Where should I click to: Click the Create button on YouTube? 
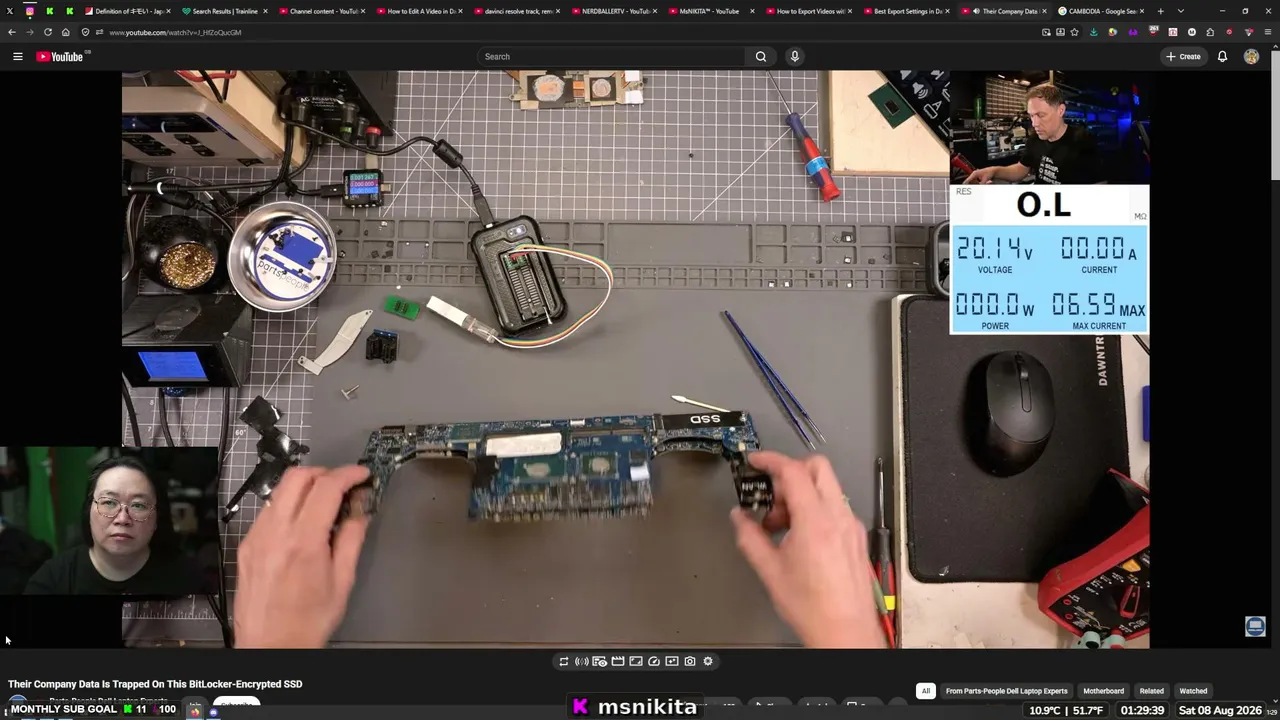(1183, 56)
